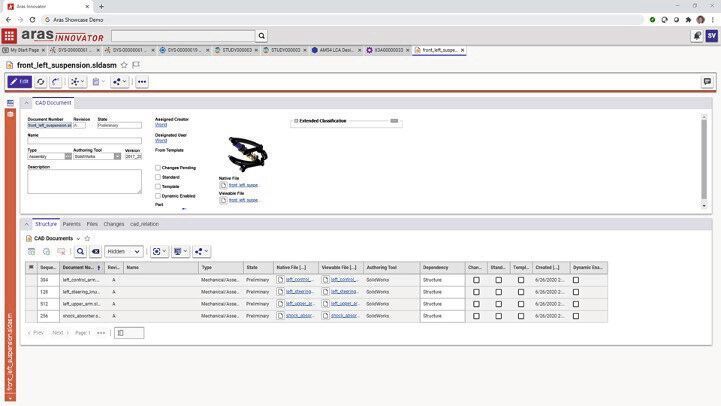Toggle the Changes Pending checkbox

(158, 168)
